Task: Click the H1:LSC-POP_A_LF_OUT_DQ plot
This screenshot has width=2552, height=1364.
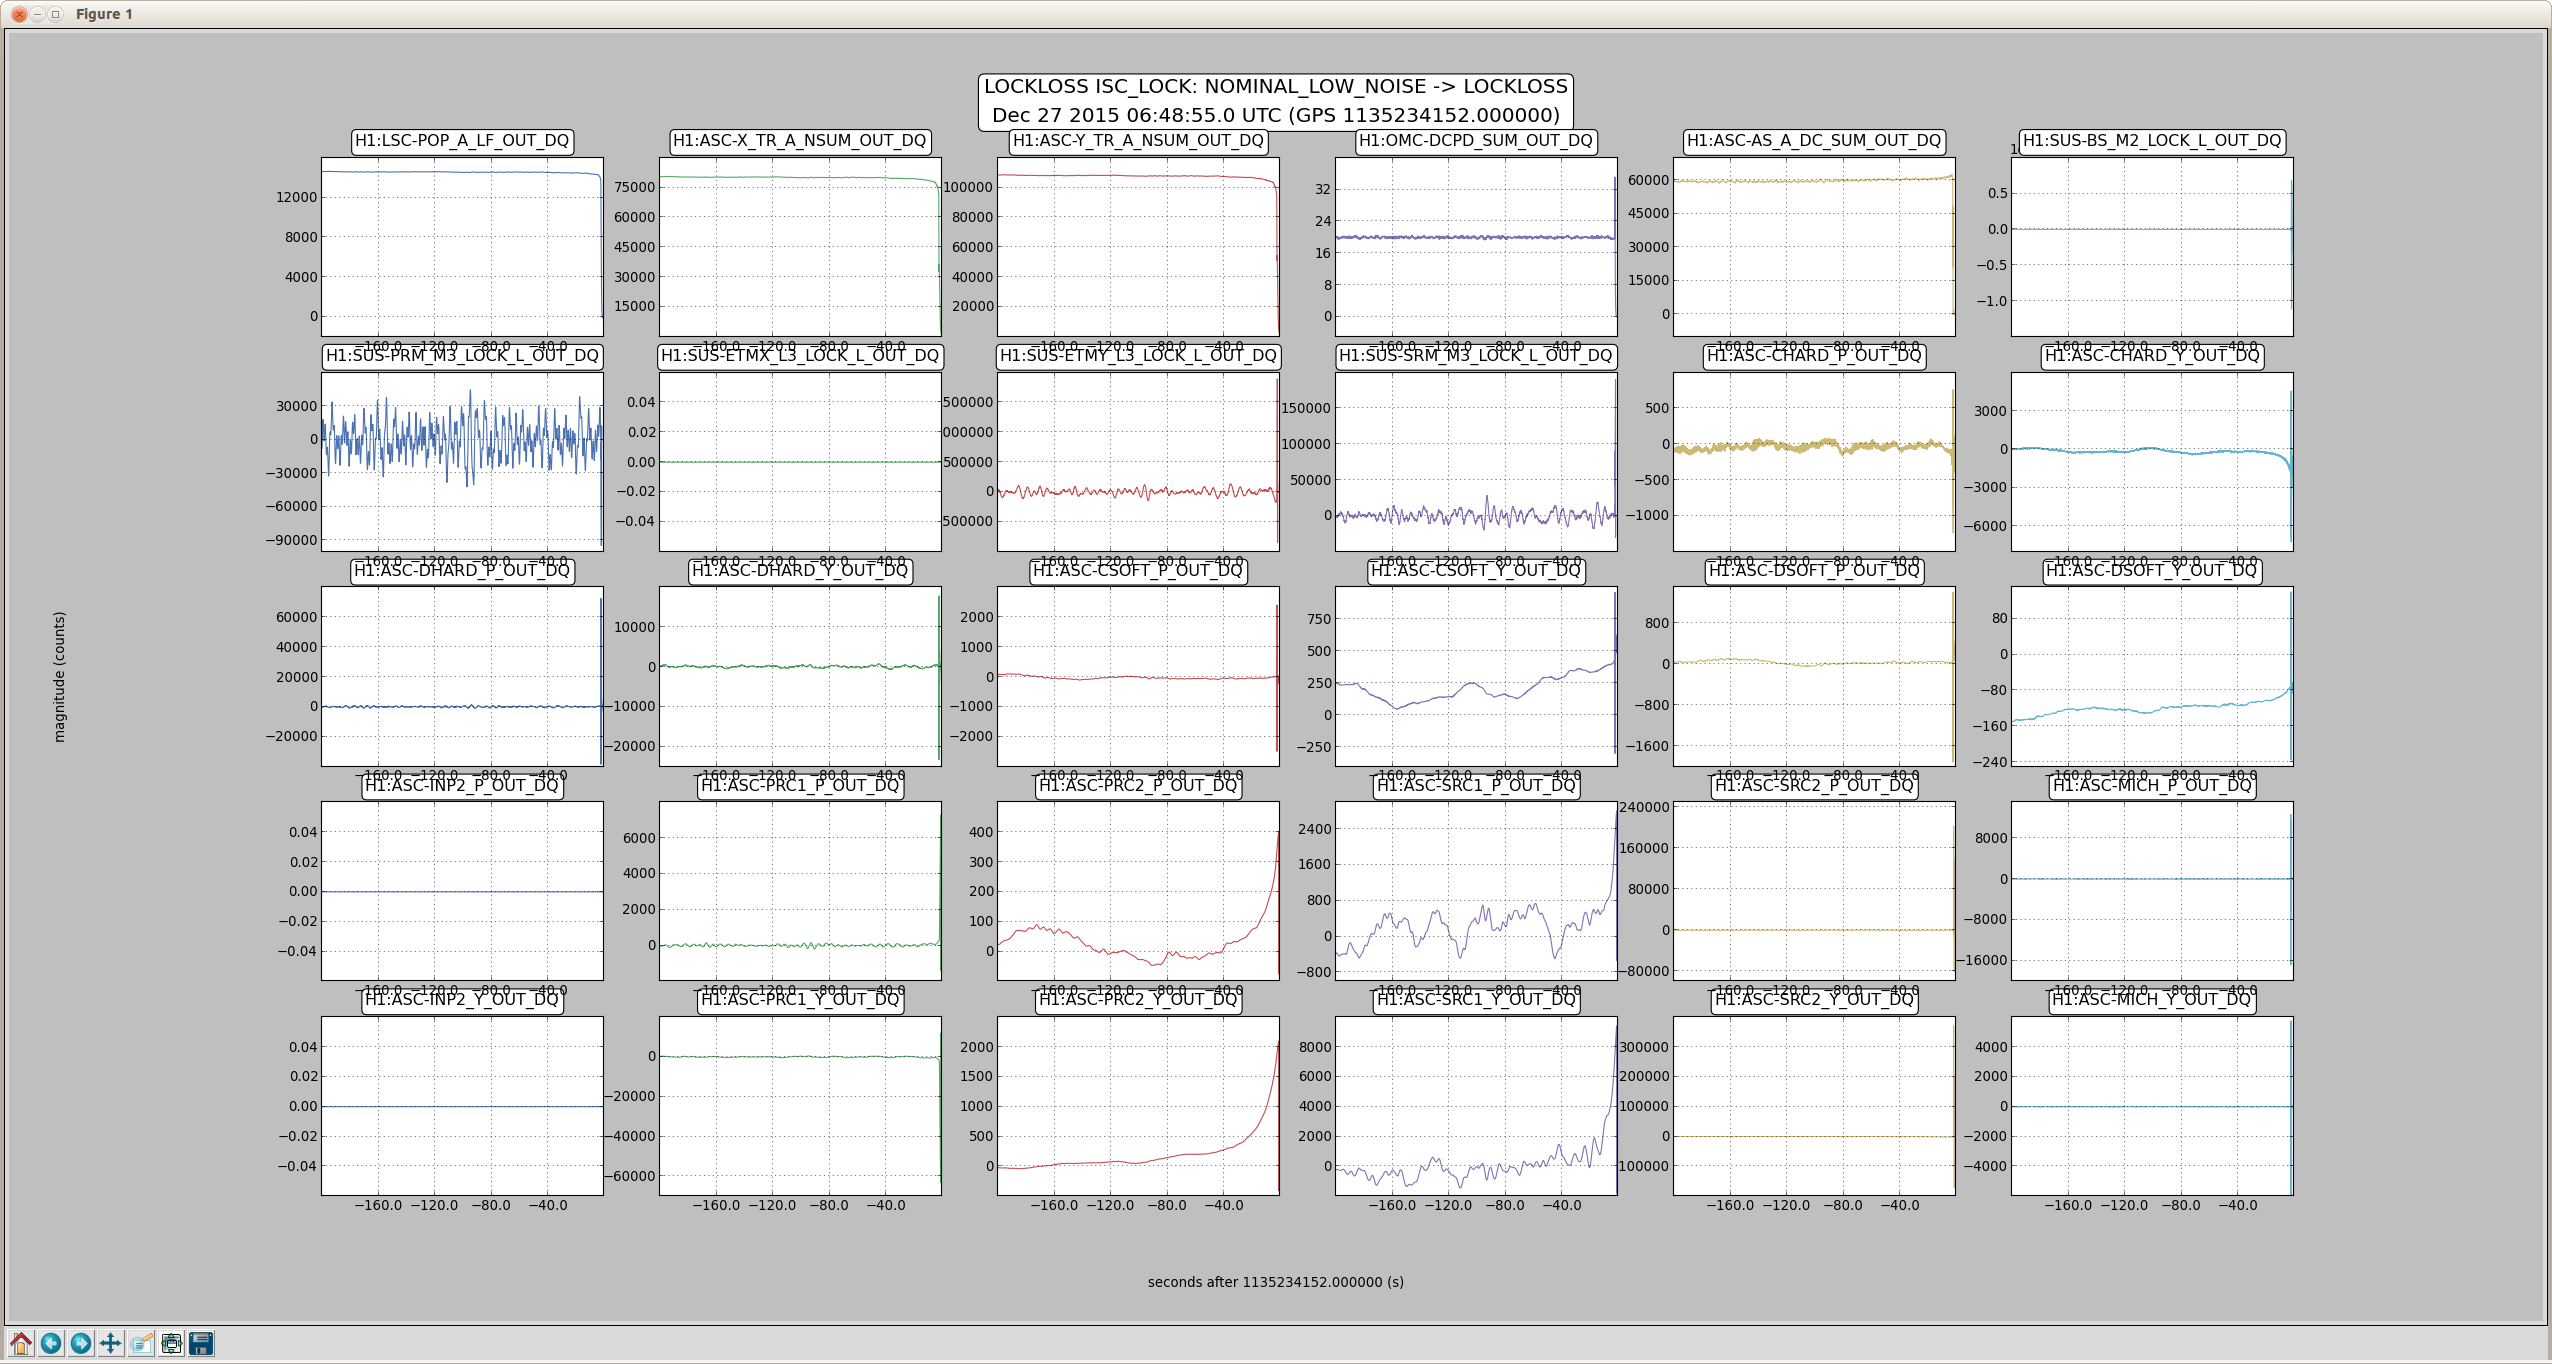Action: click(x=462, y=246)
